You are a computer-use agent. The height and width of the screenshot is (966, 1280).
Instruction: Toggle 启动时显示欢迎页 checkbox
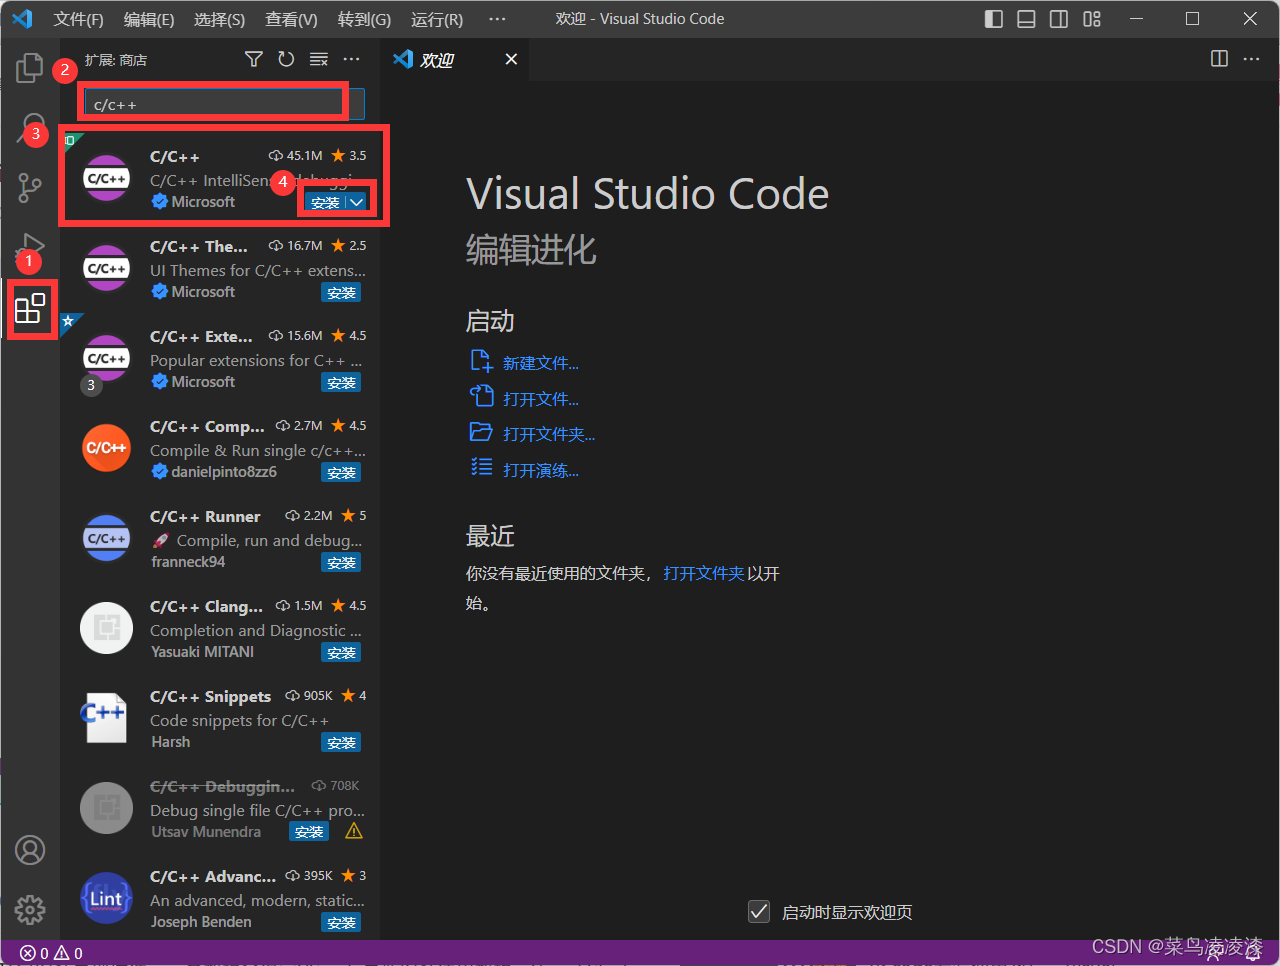point(759,911)
